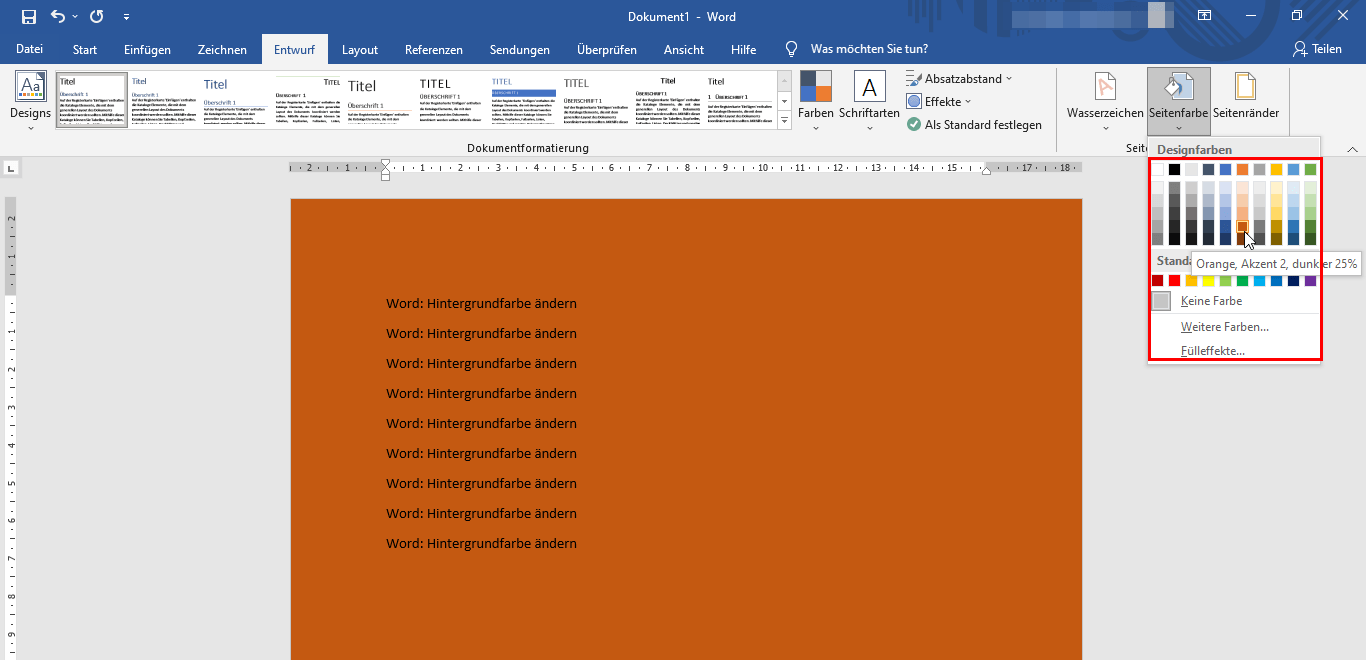
Task: Expand the full style set gallery
Action: [785, 119]
